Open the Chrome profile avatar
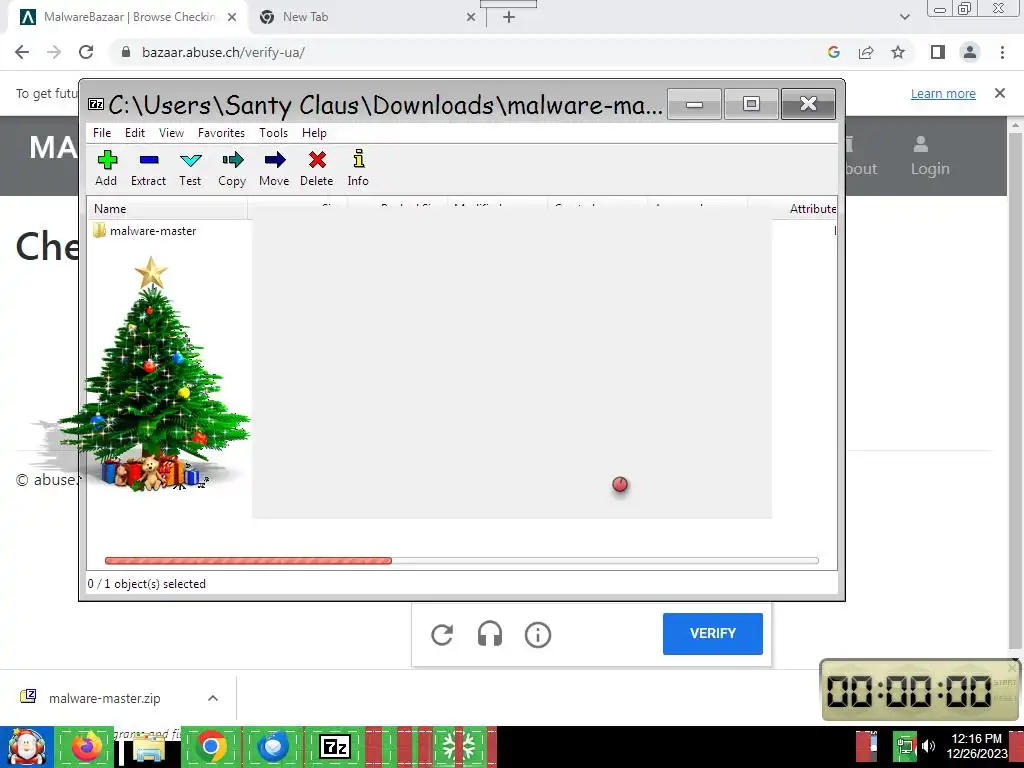The width and height of the screenshot is (1024, 768). 970,52
